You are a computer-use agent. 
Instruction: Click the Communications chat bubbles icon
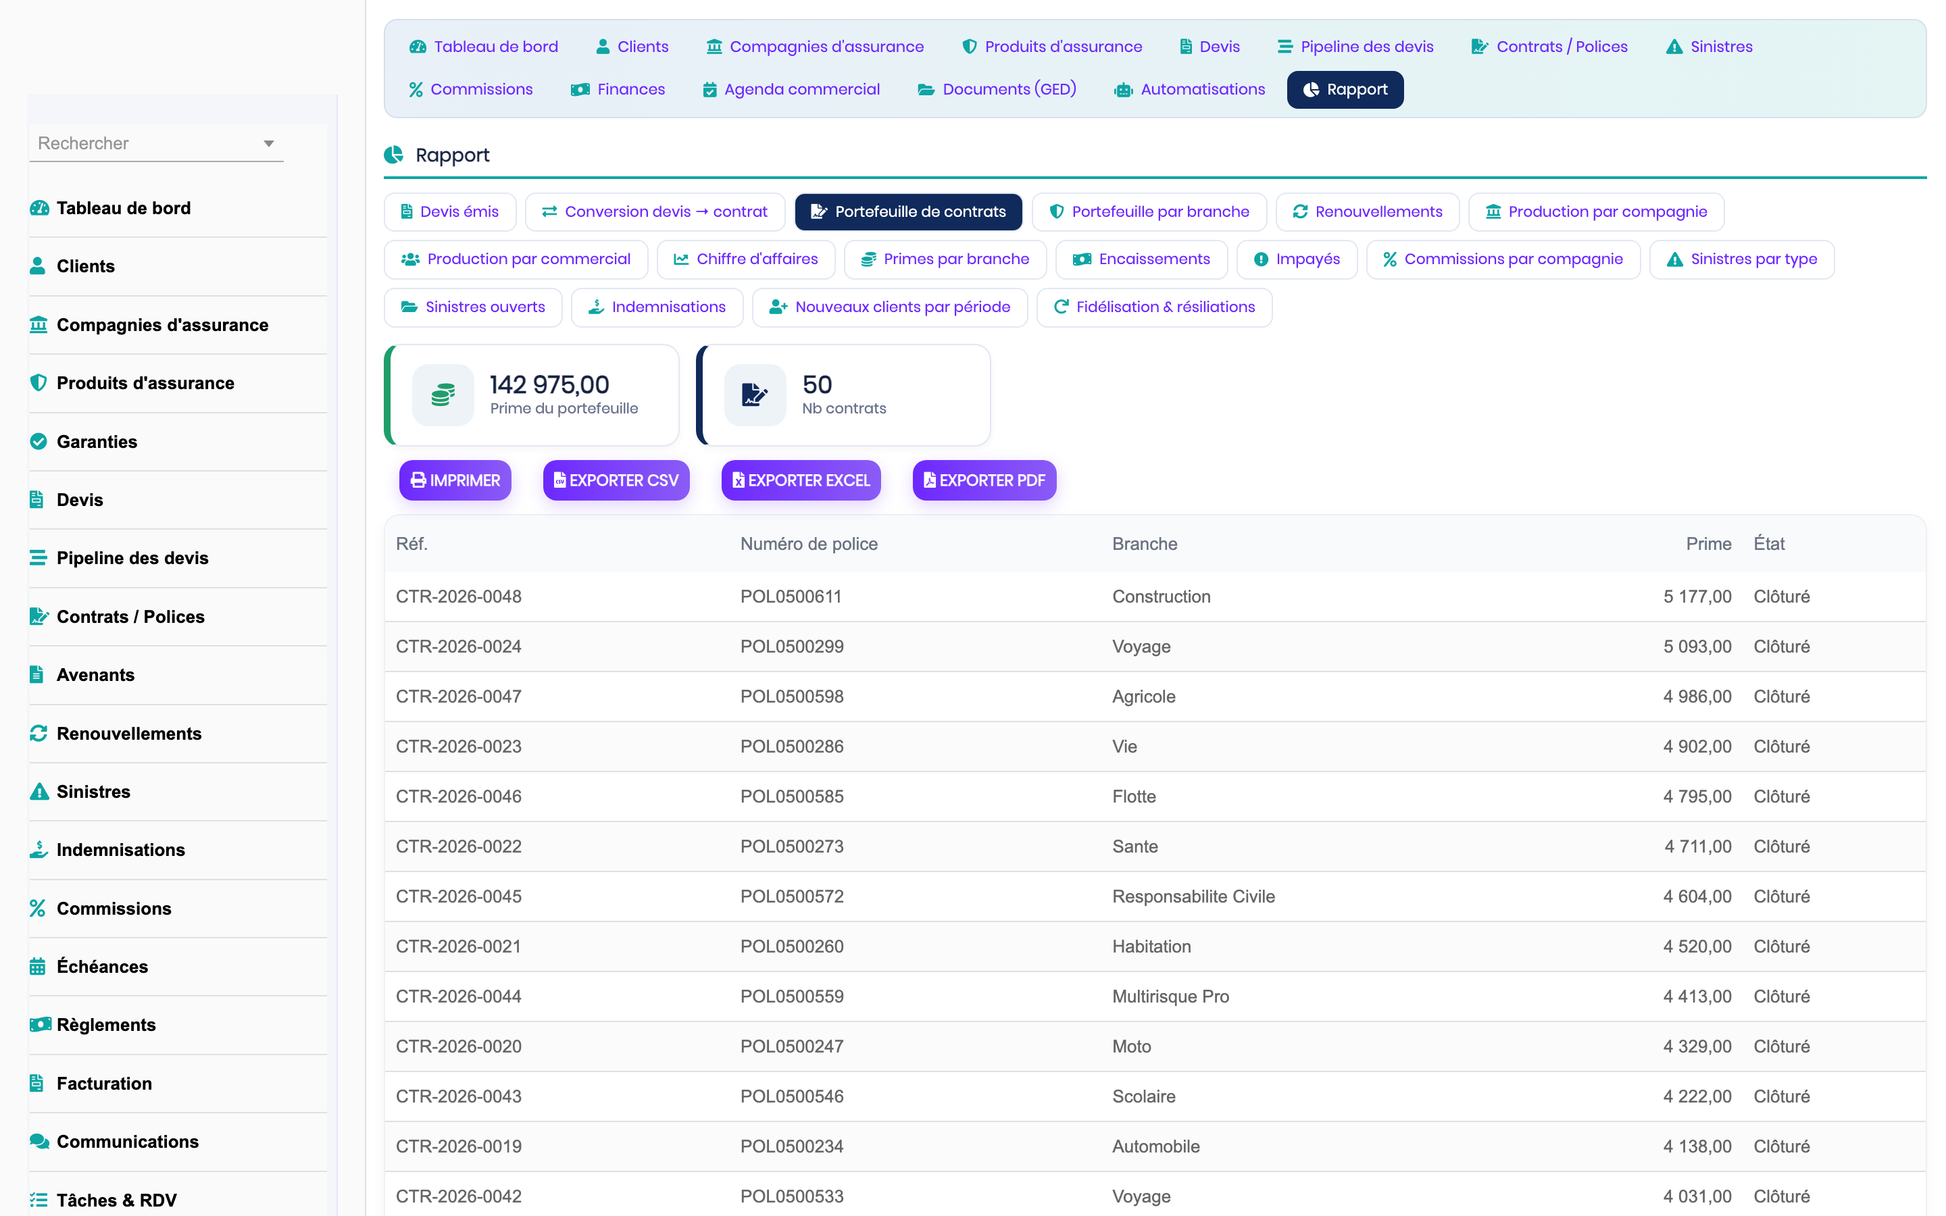[x=40, y=1141]
